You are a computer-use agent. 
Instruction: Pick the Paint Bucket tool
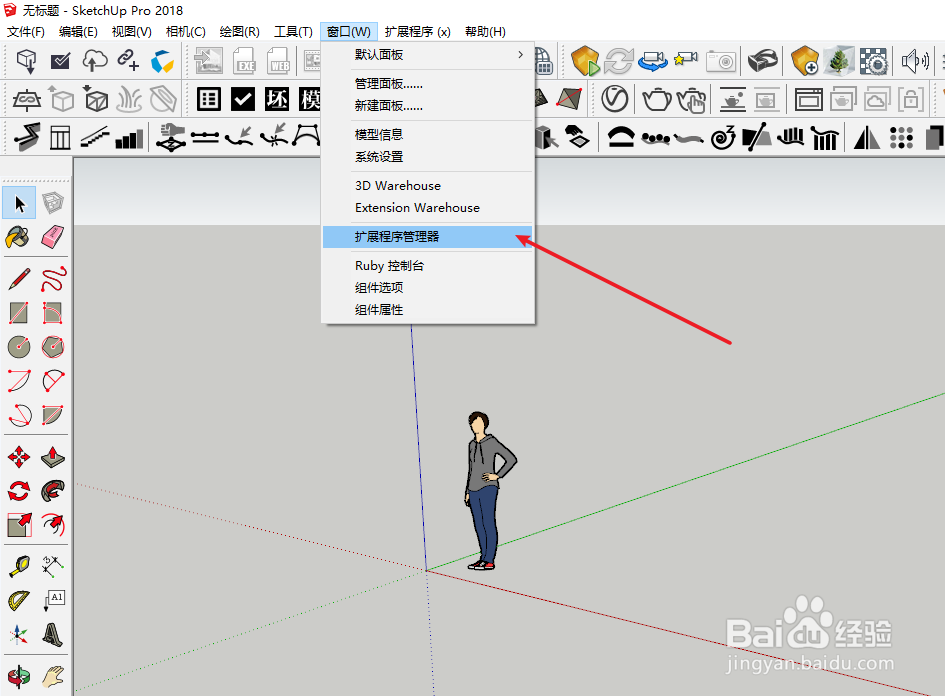[18, 237]
